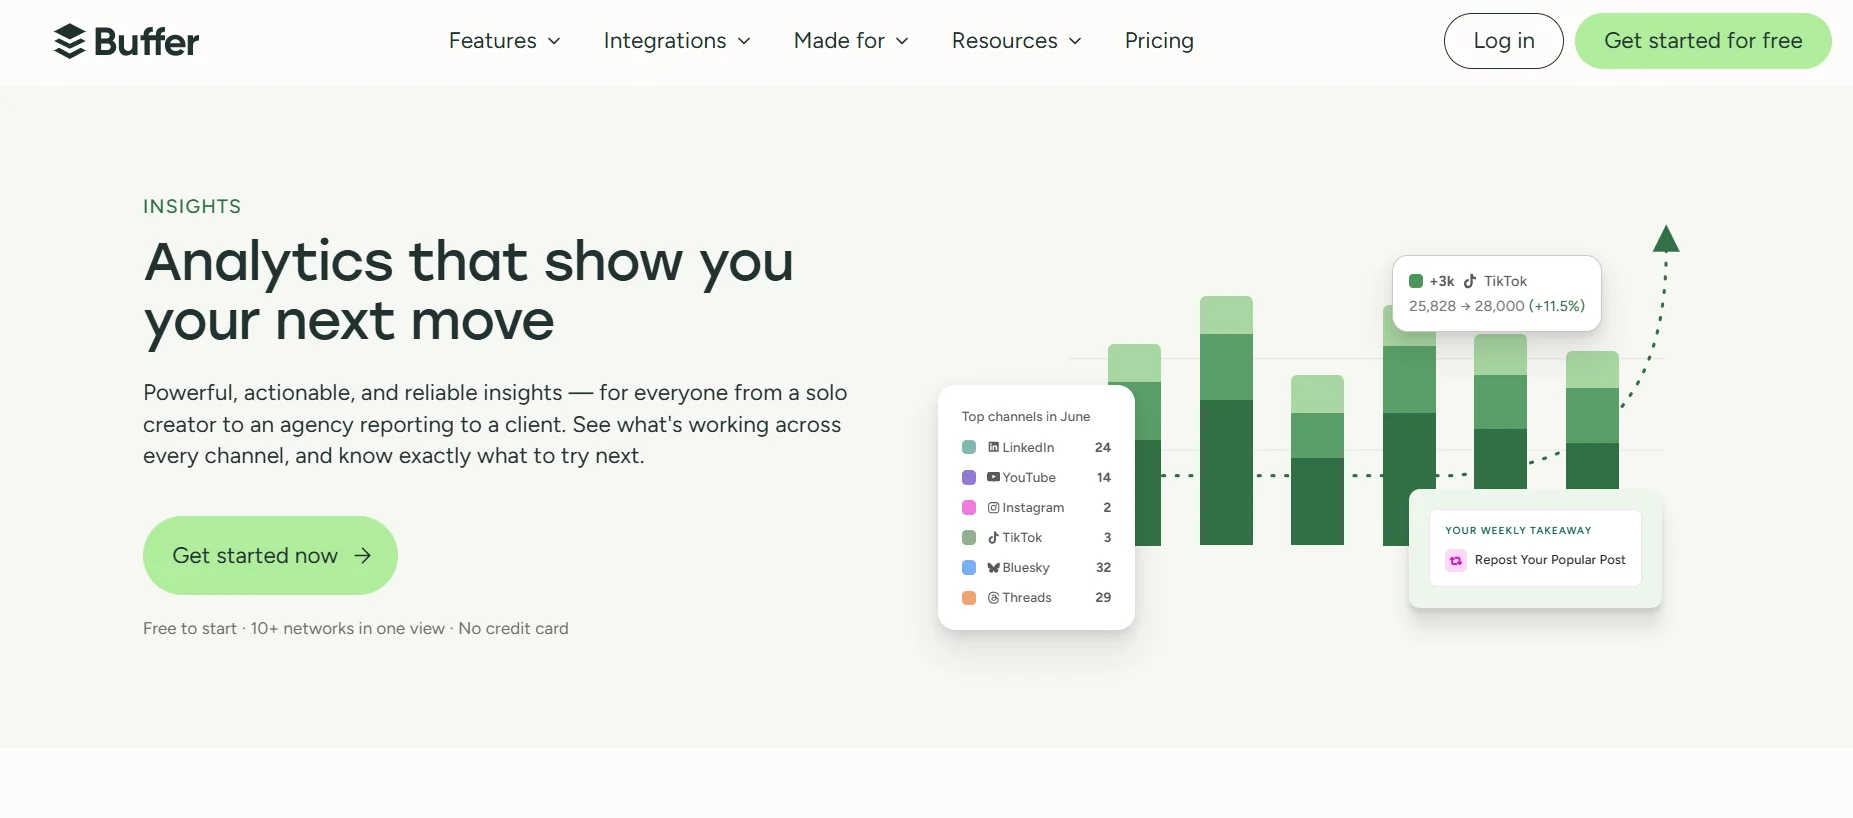
Task: Click the Threads icon in Top channels
Action: (x=993, y=597)
